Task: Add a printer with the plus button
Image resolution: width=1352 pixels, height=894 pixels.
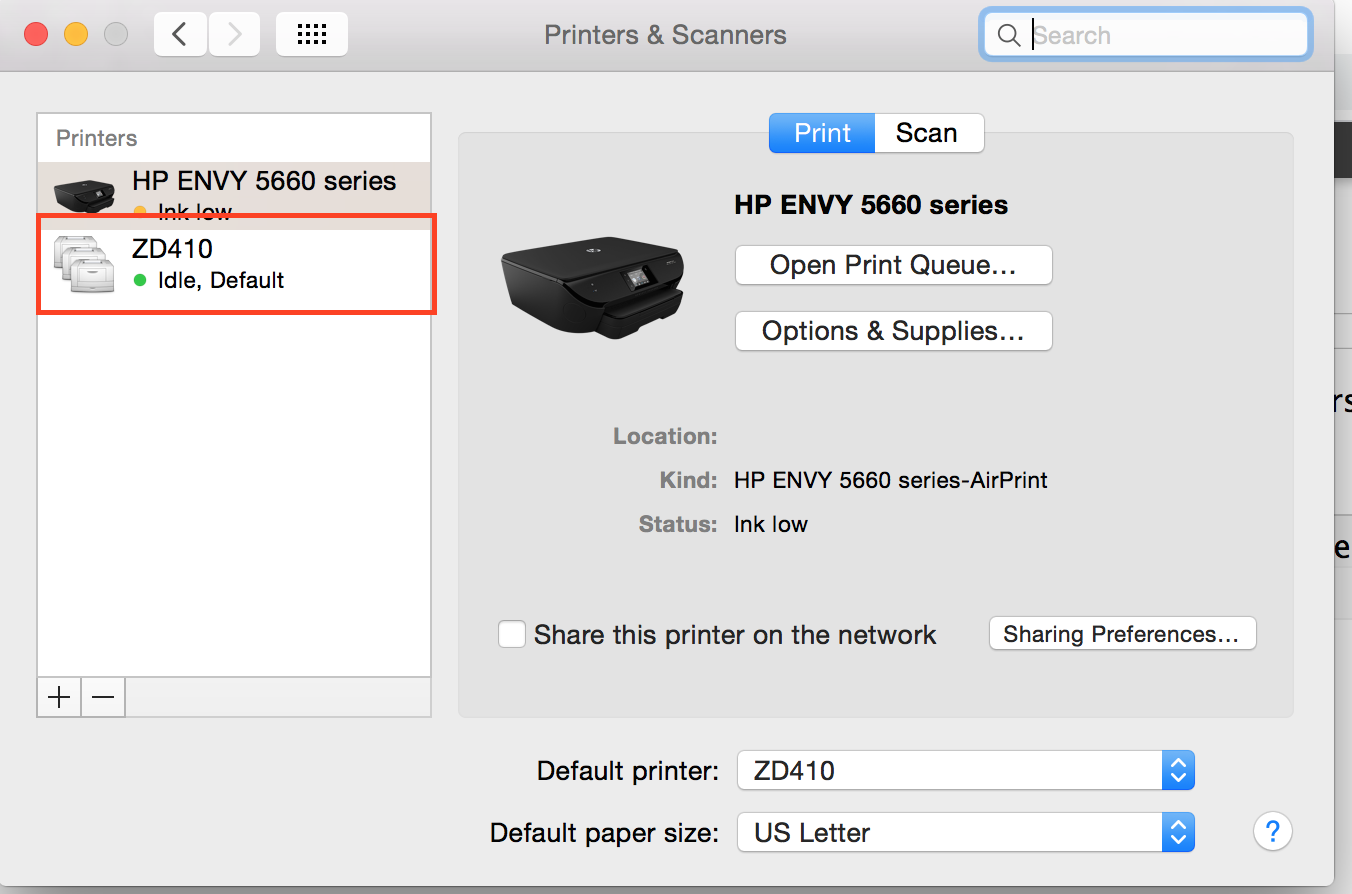Action: pyautogui.click(x=58, y=697)
